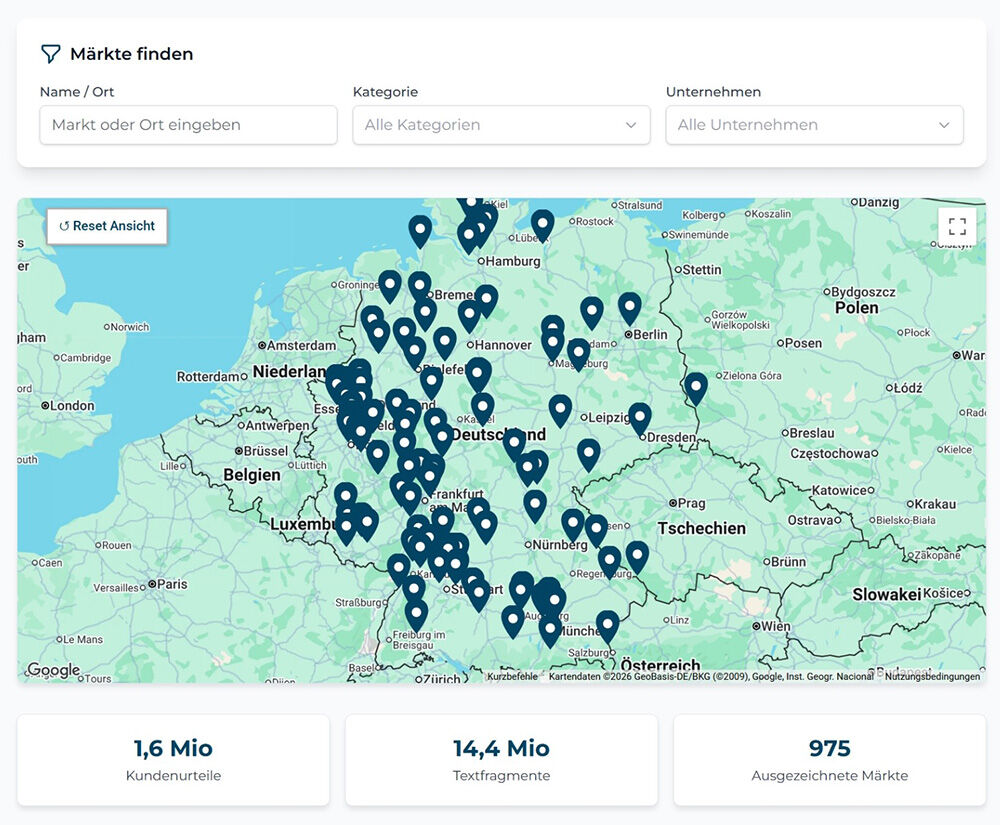Click the fullscreen map icon
The image size is (1000, 825).
click(957, 226)
